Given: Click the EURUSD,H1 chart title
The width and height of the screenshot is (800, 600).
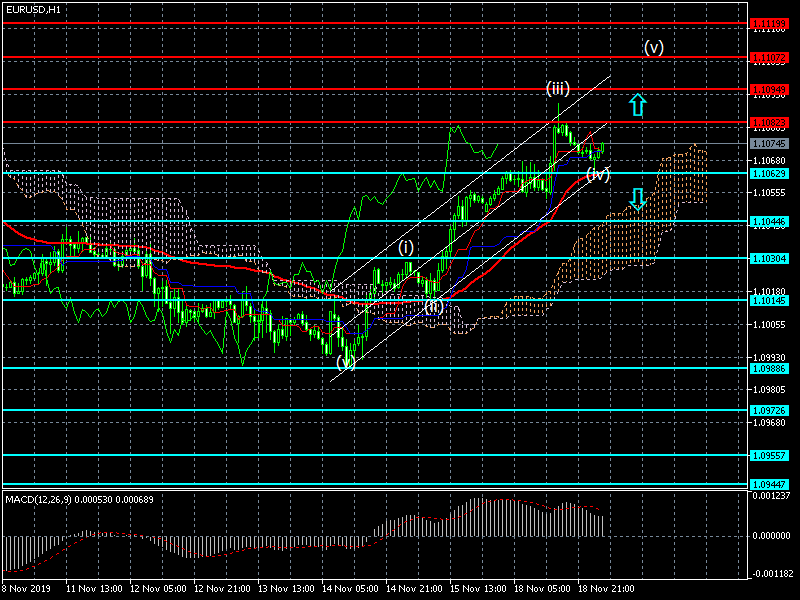Looking at the screenshot, I should 33,10.
